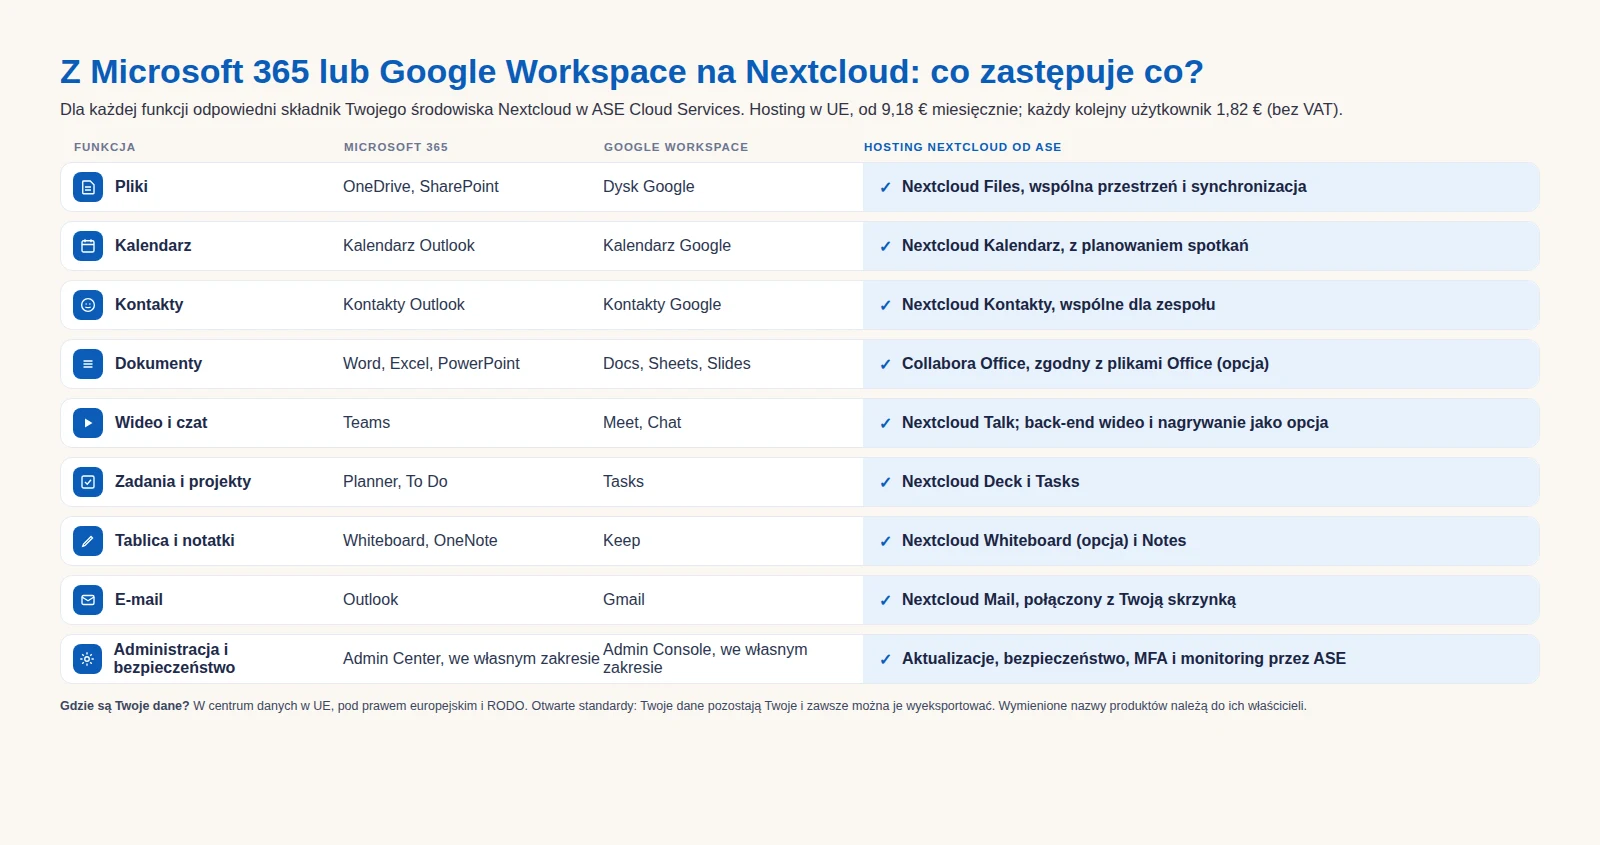
Task: Click the 'Word, Excel, PowerPoint' cell
Action: tap(431, 364)
